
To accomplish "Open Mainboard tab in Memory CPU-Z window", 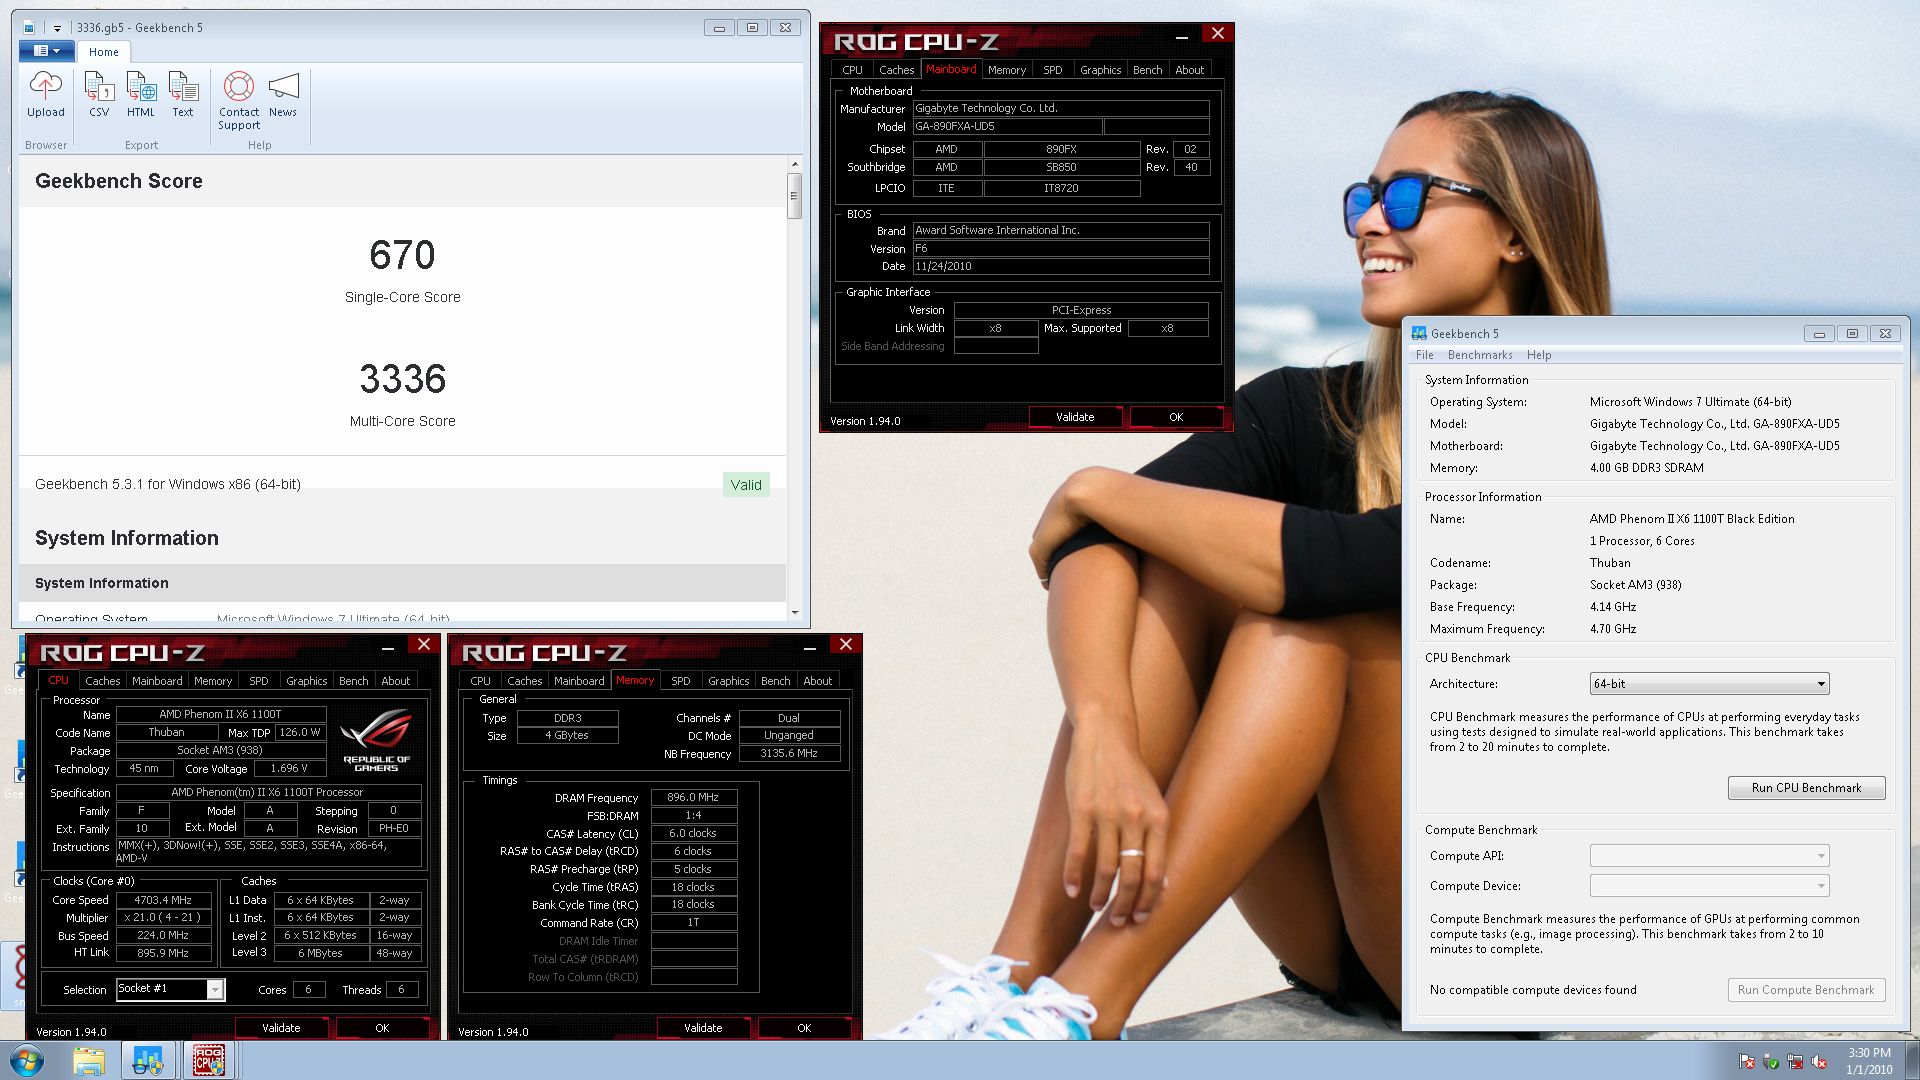I will click(x=579, y=681).
